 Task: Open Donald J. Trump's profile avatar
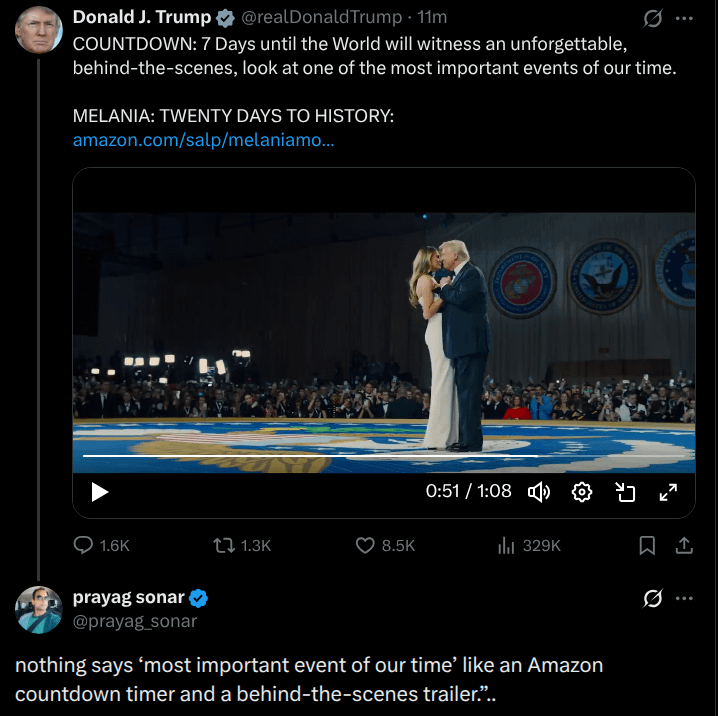[x=39, y=29]
